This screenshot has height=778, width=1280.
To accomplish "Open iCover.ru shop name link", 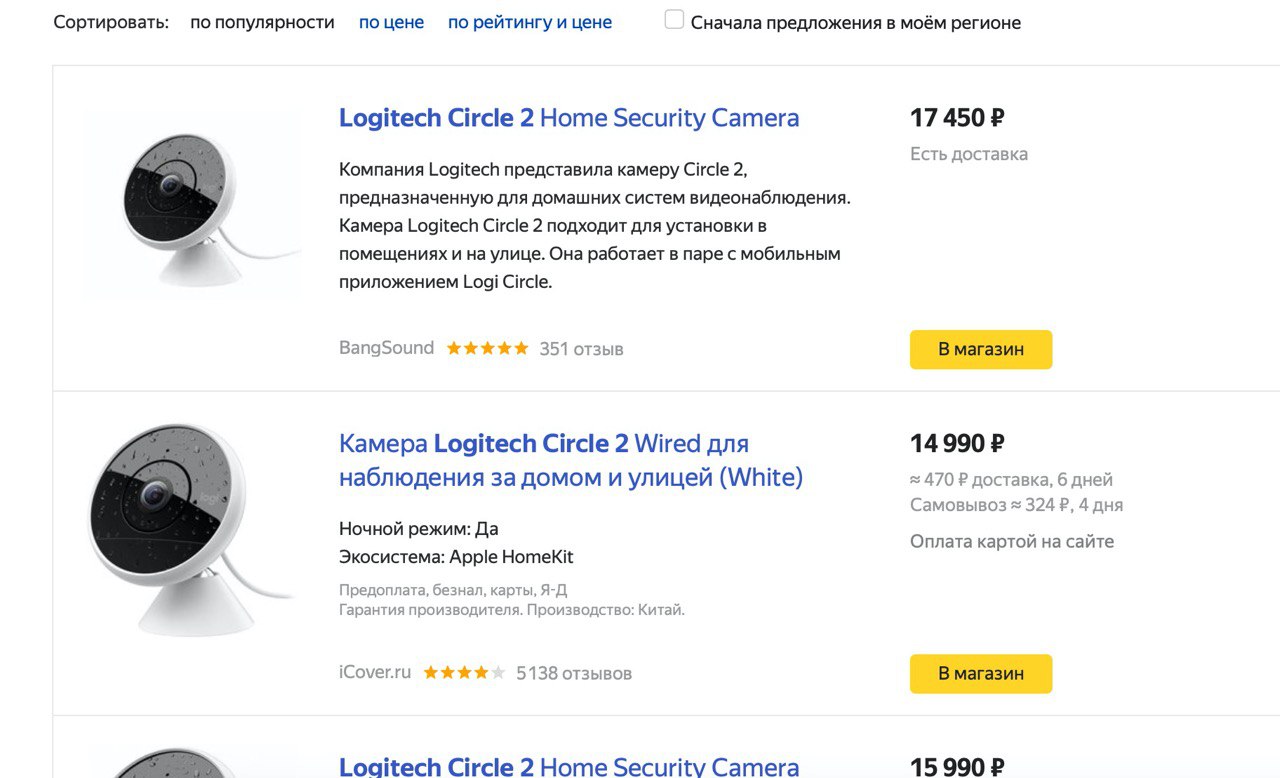I will click(x=375, y=672).
